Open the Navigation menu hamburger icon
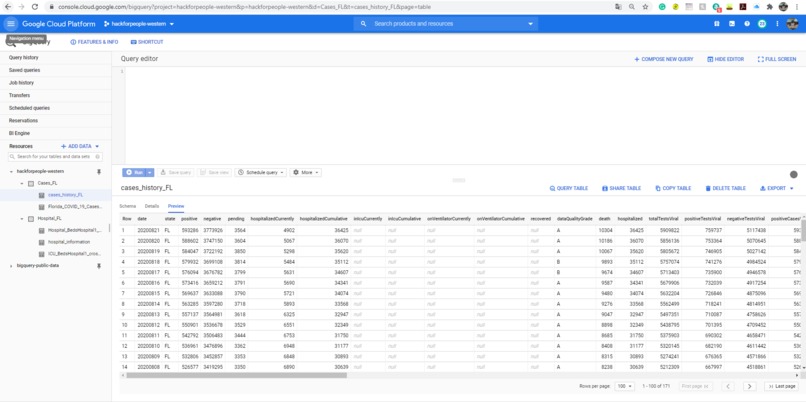 click(11, 24)
